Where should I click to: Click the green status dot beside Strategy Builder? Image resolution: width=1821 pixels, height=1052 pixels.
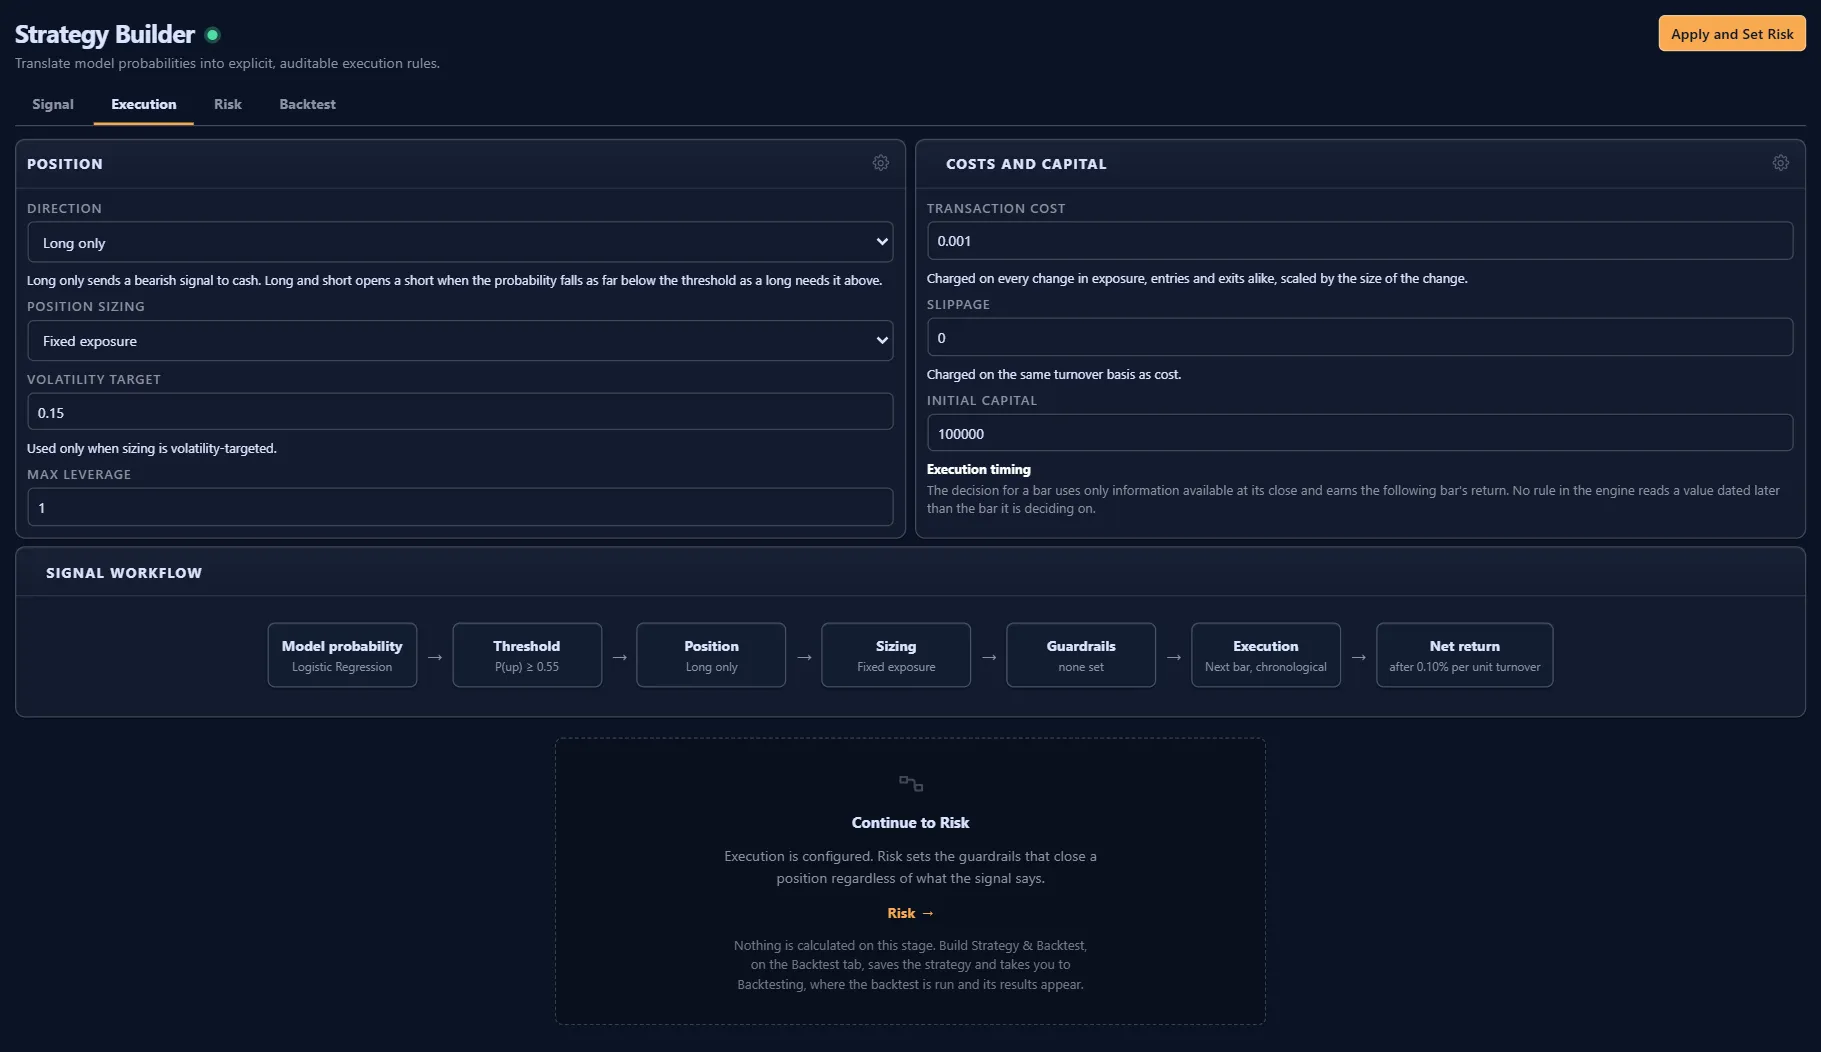tap(212, 35)
